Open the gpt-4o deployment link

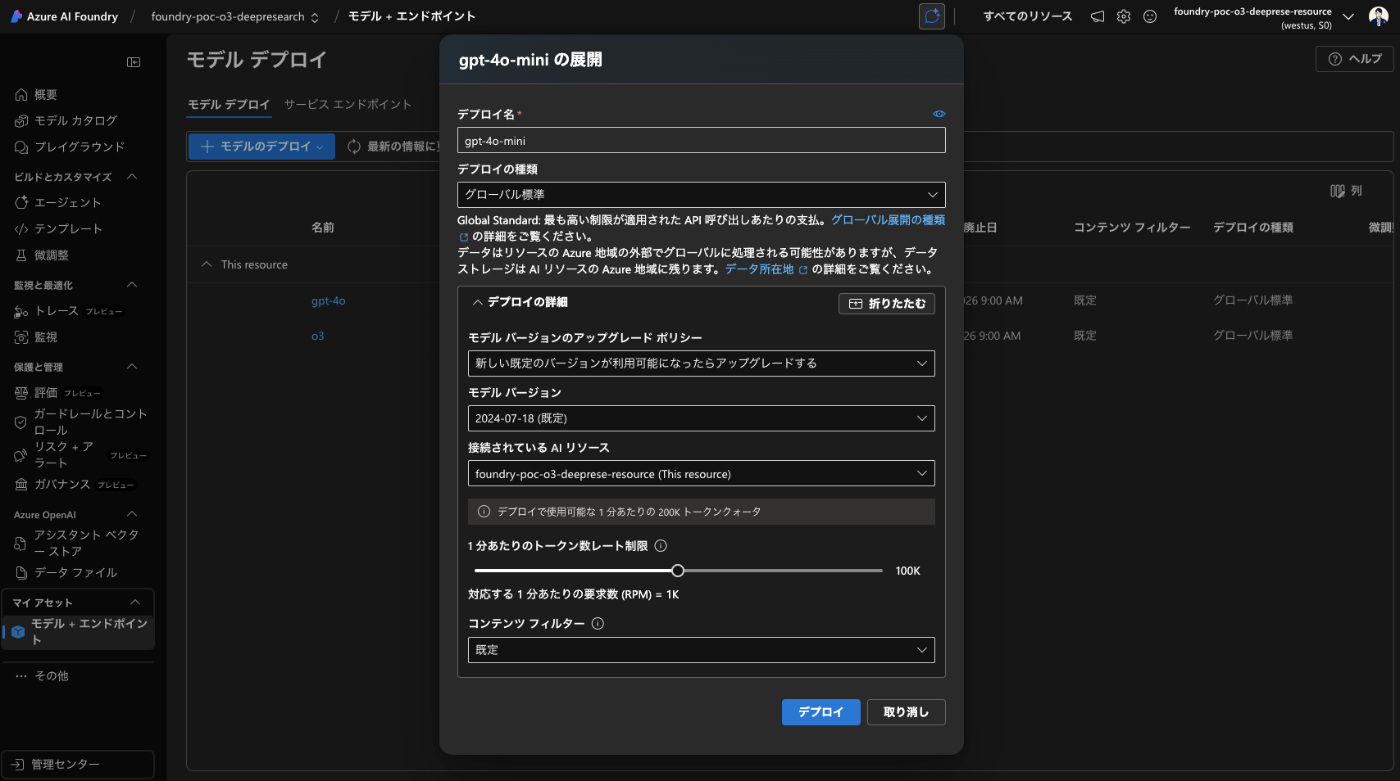(328, 300)
